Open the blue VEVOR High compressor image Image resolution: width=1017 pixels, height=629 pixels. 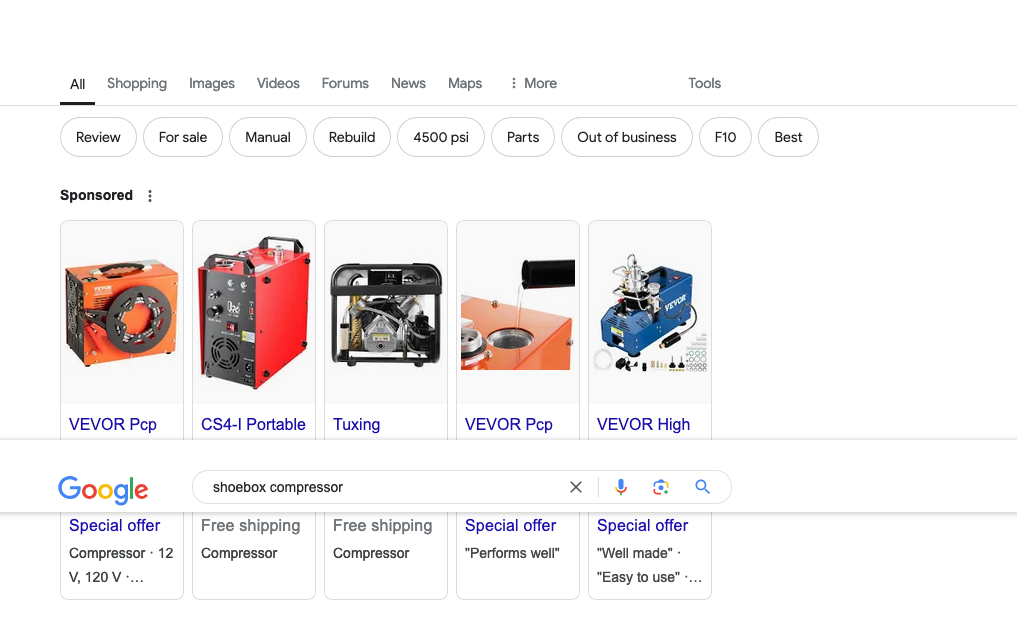[x=650, y=313]
